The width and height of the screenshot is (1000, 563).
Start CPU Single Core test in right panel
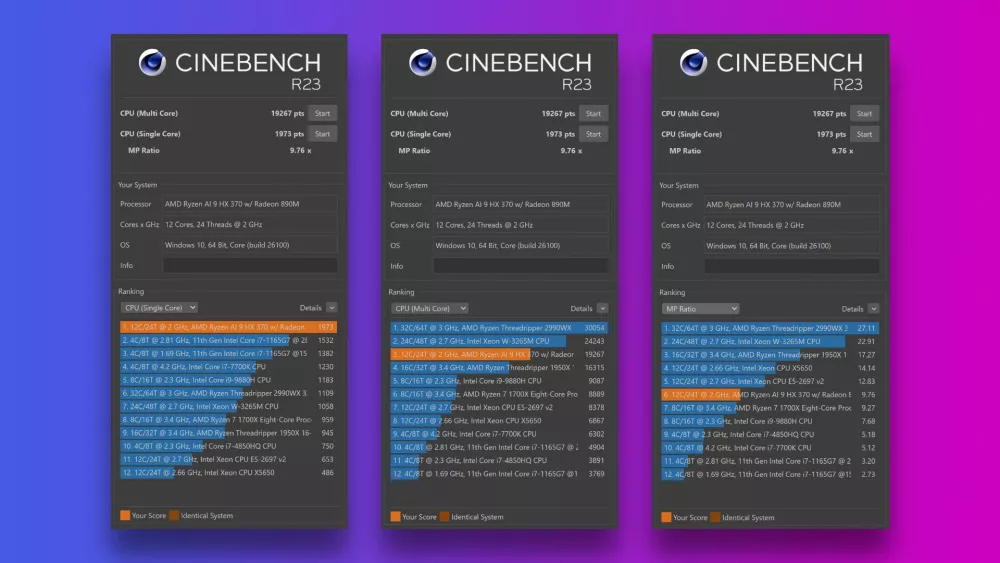pyautogui.click(x=864, y=135)
